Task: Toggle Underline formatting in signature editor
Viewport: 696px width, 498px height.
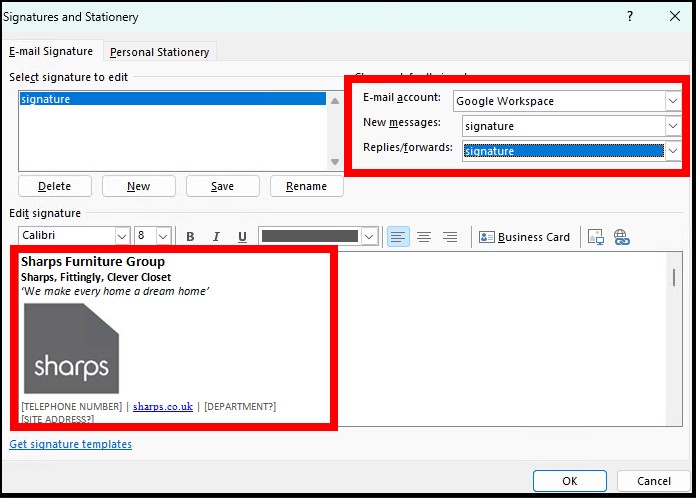Action: [242, 237]
